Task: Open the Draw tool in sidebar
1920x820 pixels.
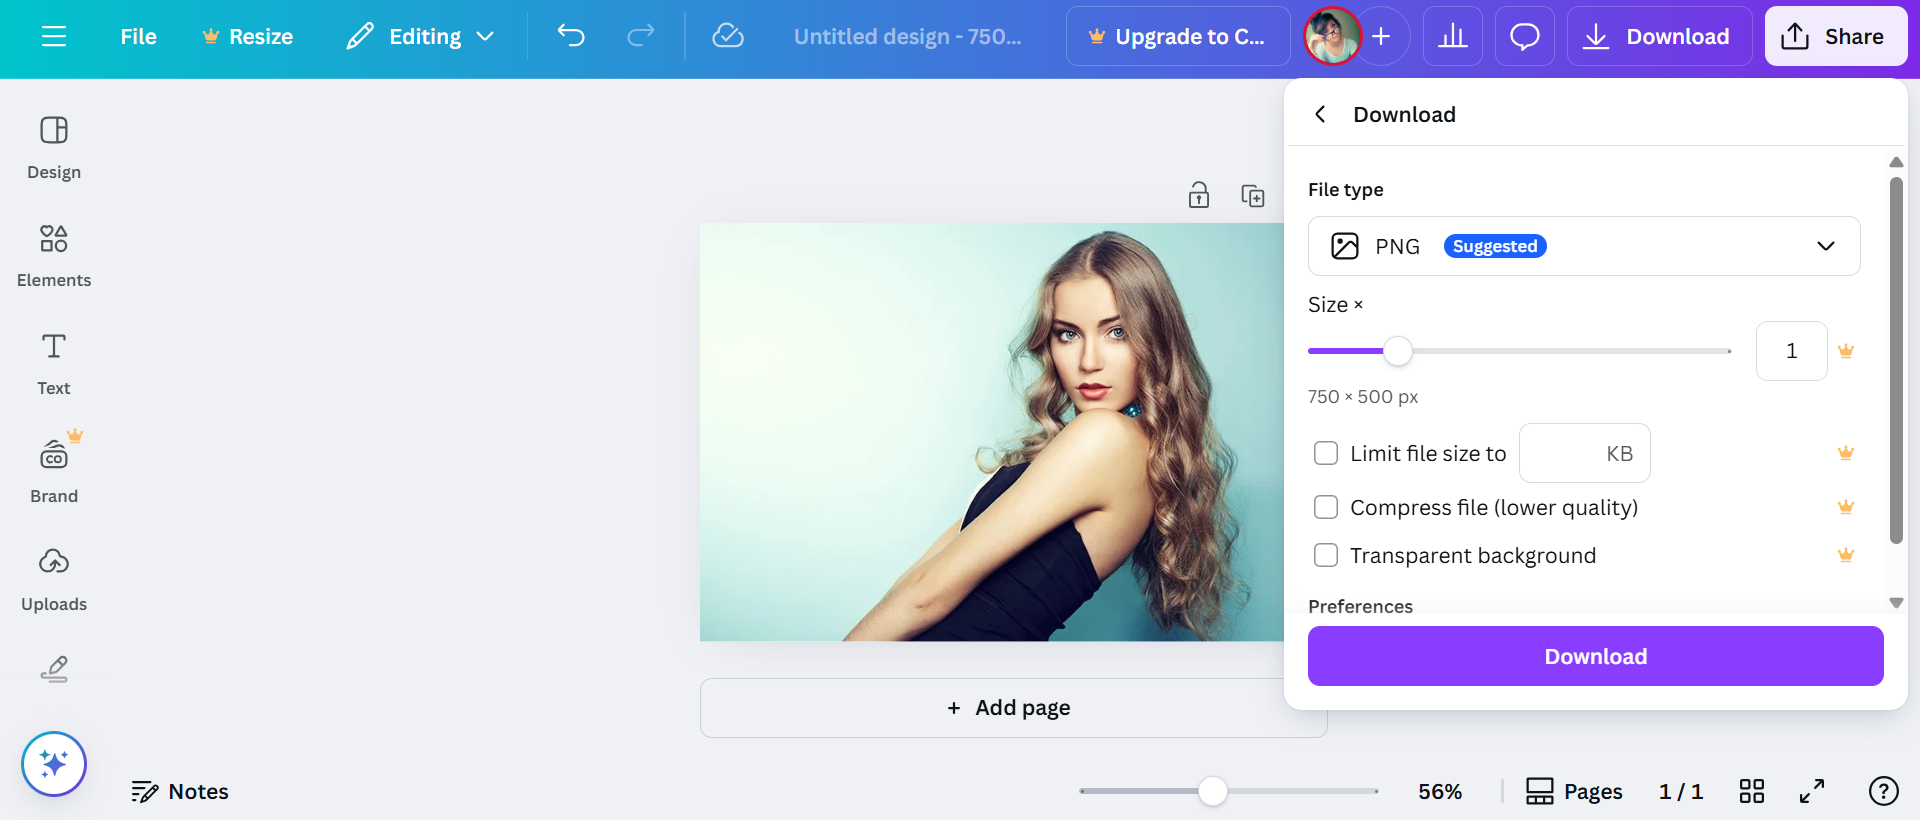Action: (54, 669)
